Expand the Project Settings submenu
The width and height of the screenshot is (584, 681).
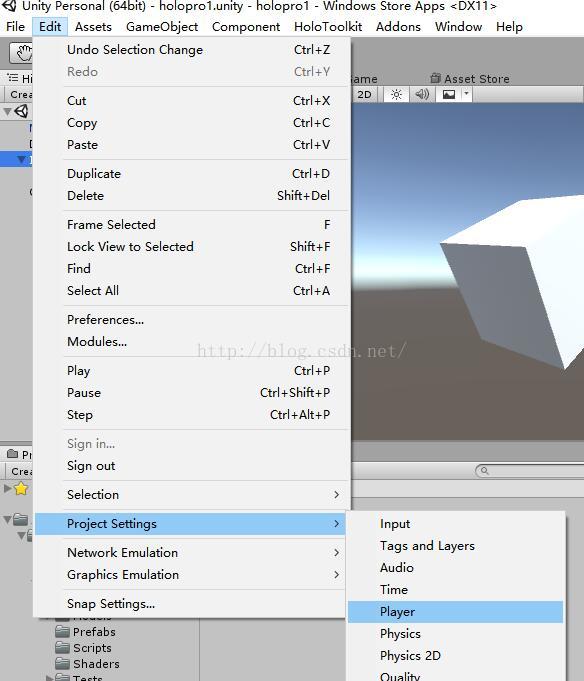190,524
